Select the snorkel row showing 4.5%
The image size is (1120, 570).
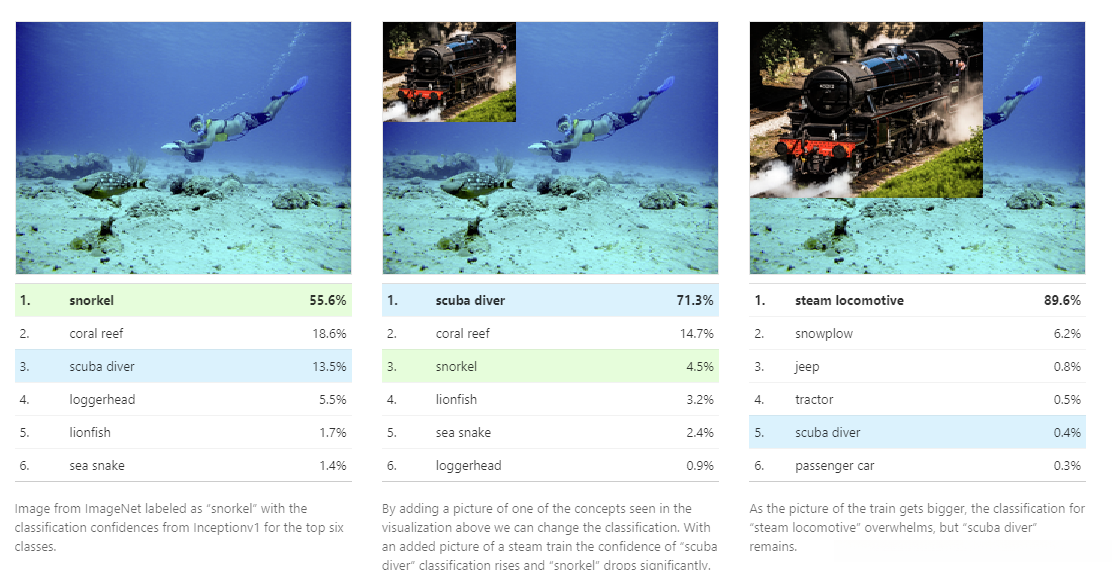[550, 366]
